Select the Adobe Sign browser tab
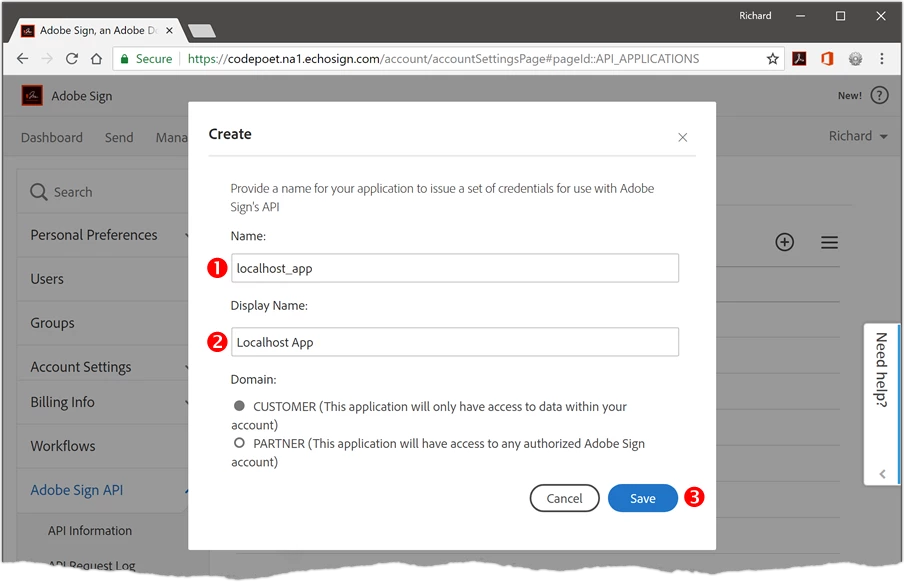The height and width of the screenshot is (582, 904). (97, 31)
